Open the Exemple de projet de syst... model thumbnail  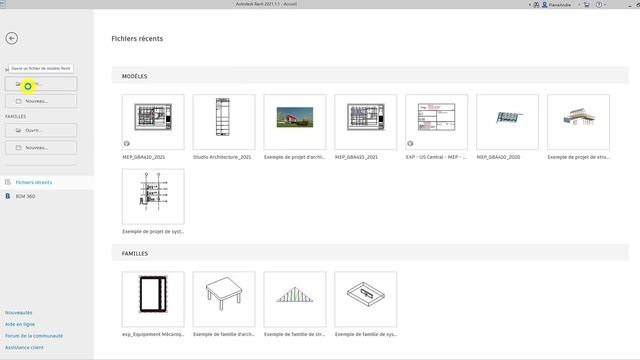[153, 196]
